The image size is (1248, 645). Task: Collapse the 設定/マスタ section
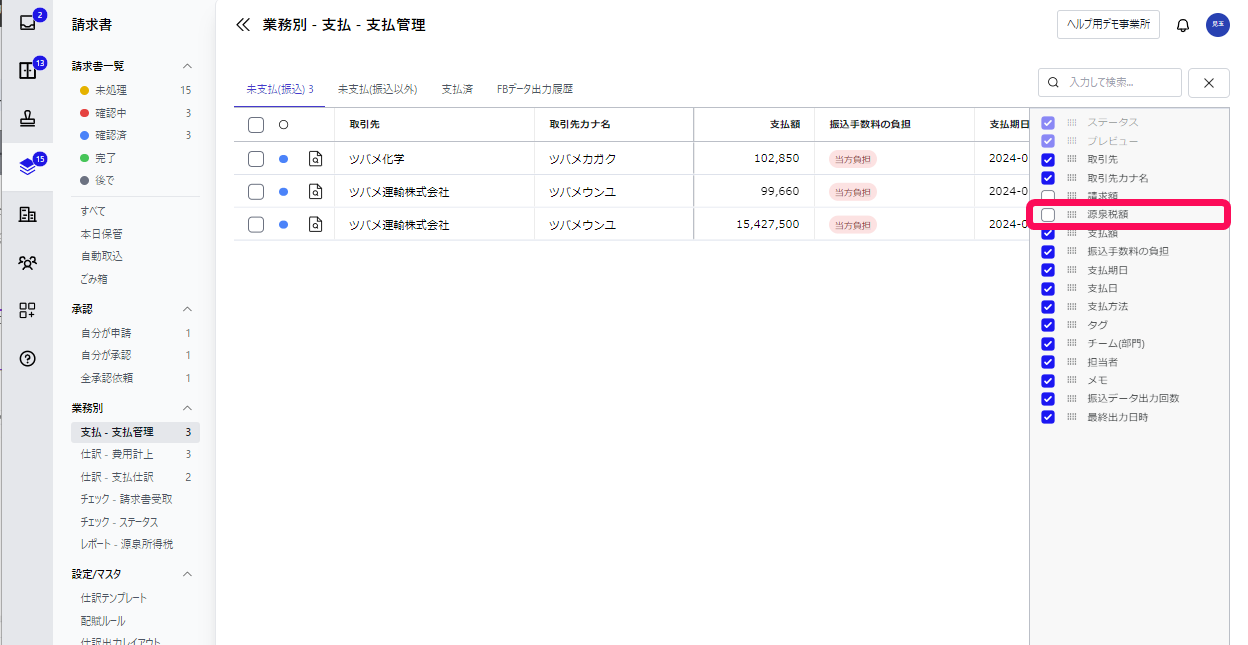pos(187,574)
